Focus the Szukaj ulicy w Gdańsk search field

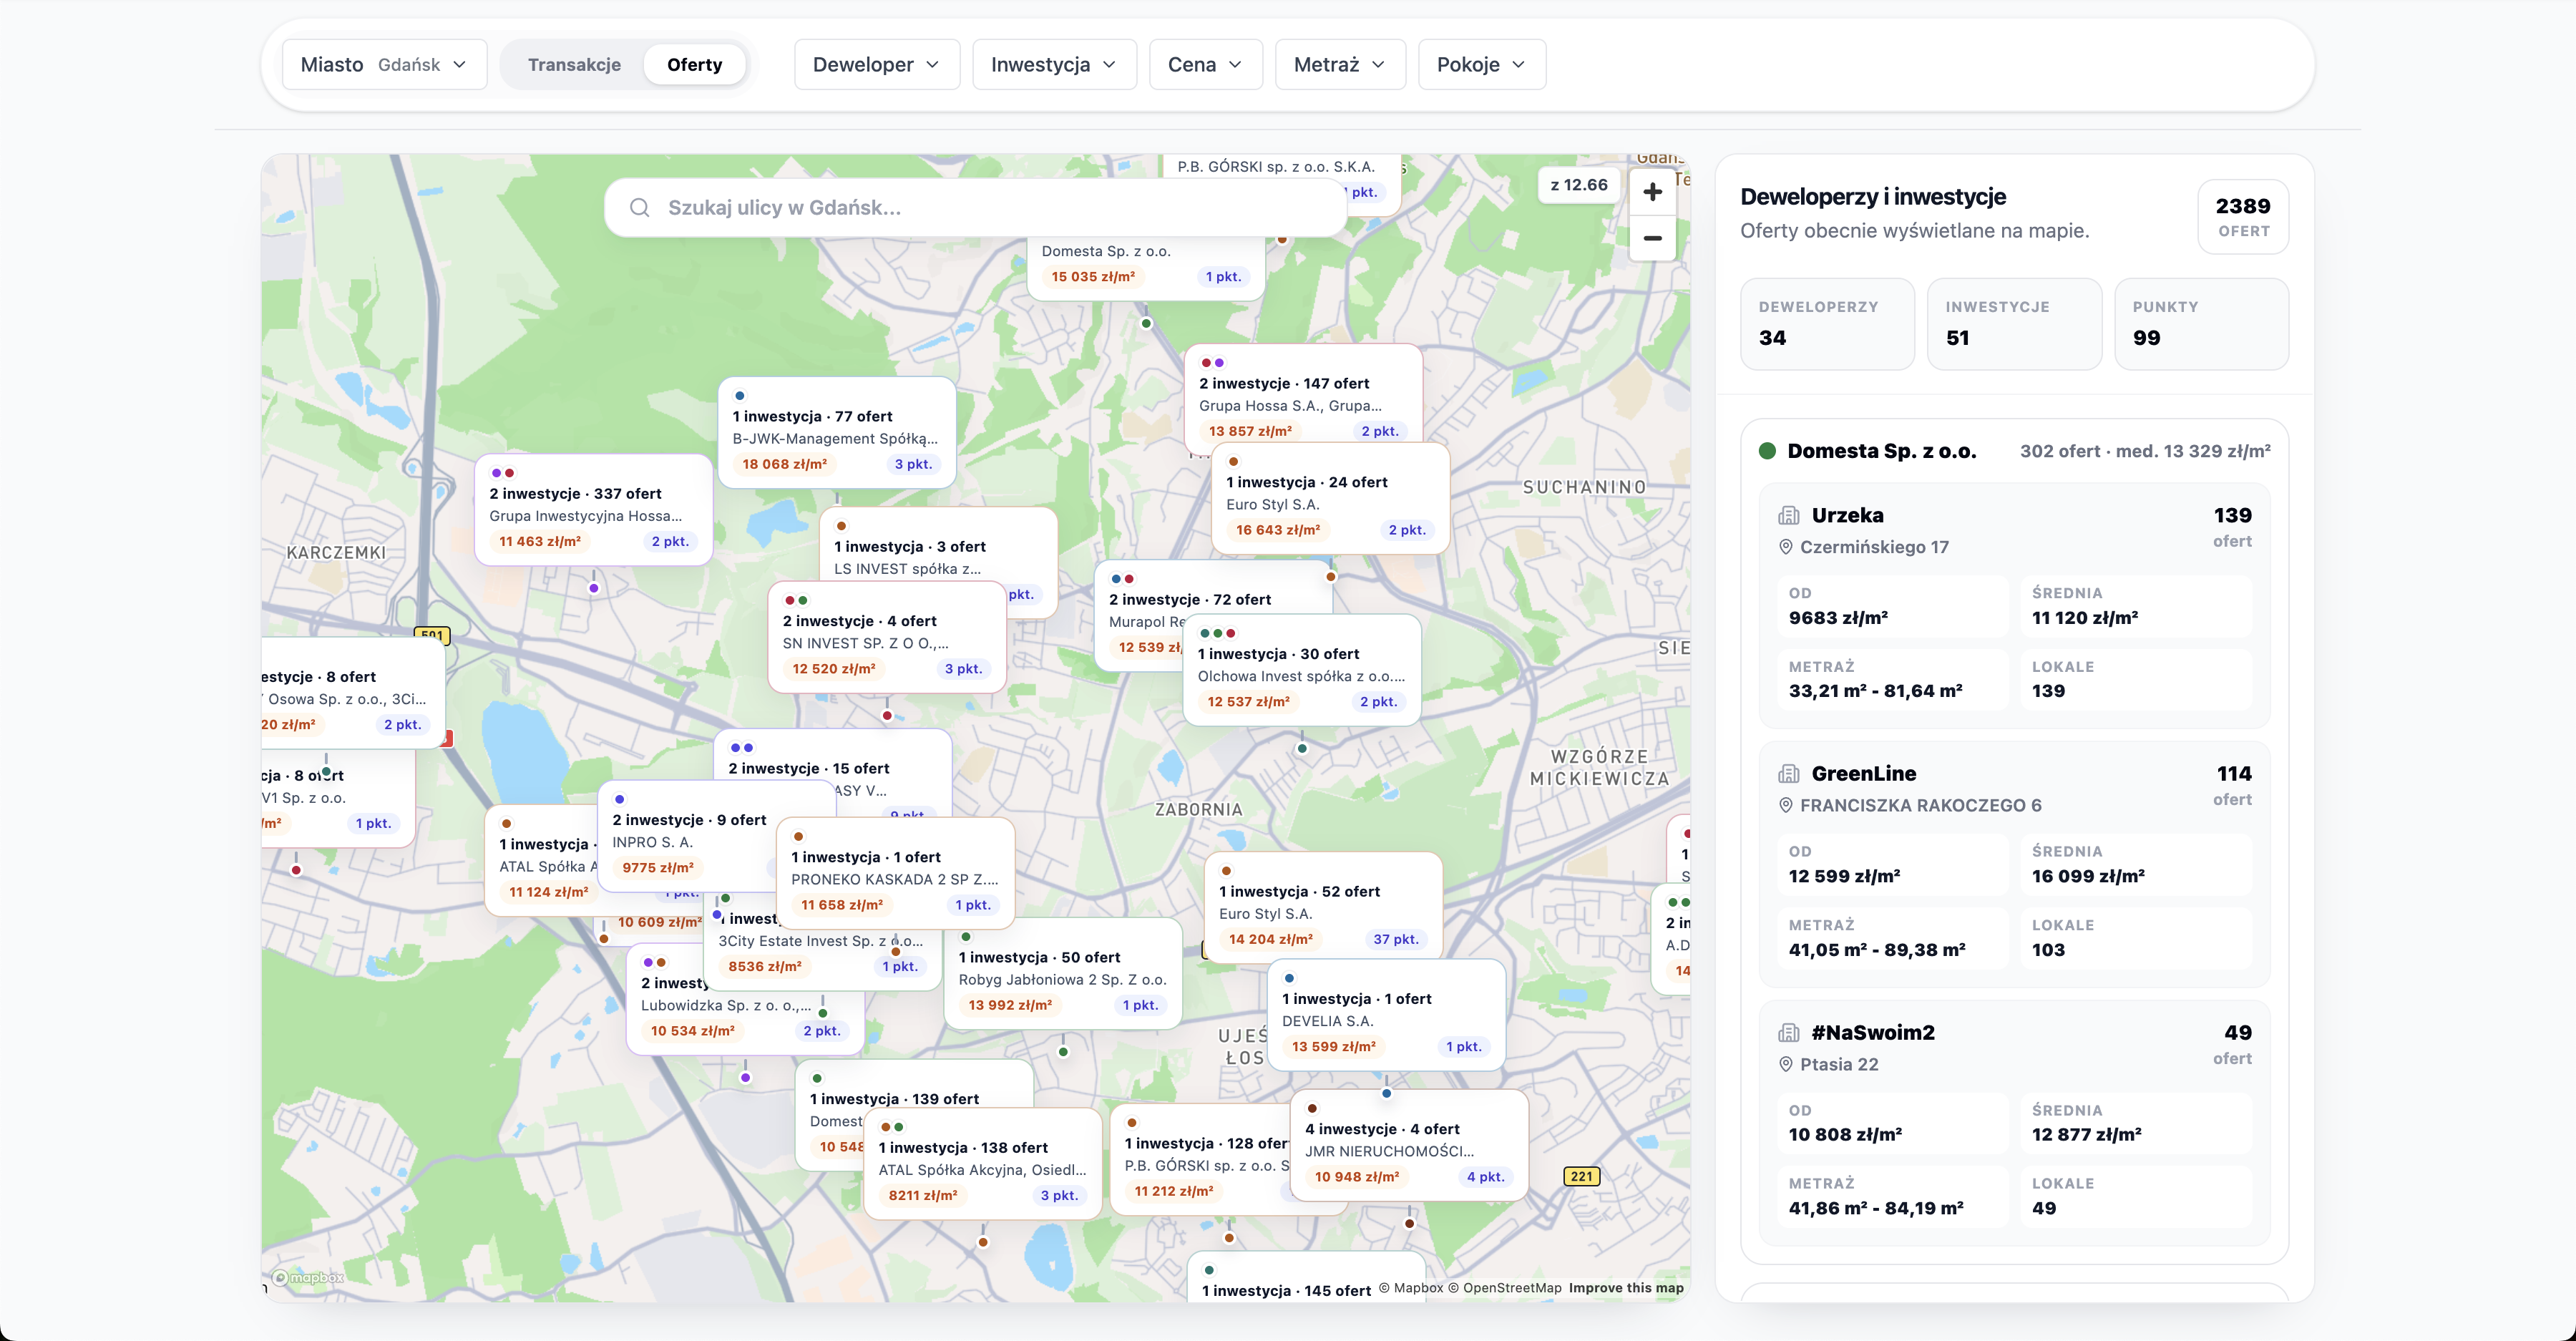coord(975,207)
